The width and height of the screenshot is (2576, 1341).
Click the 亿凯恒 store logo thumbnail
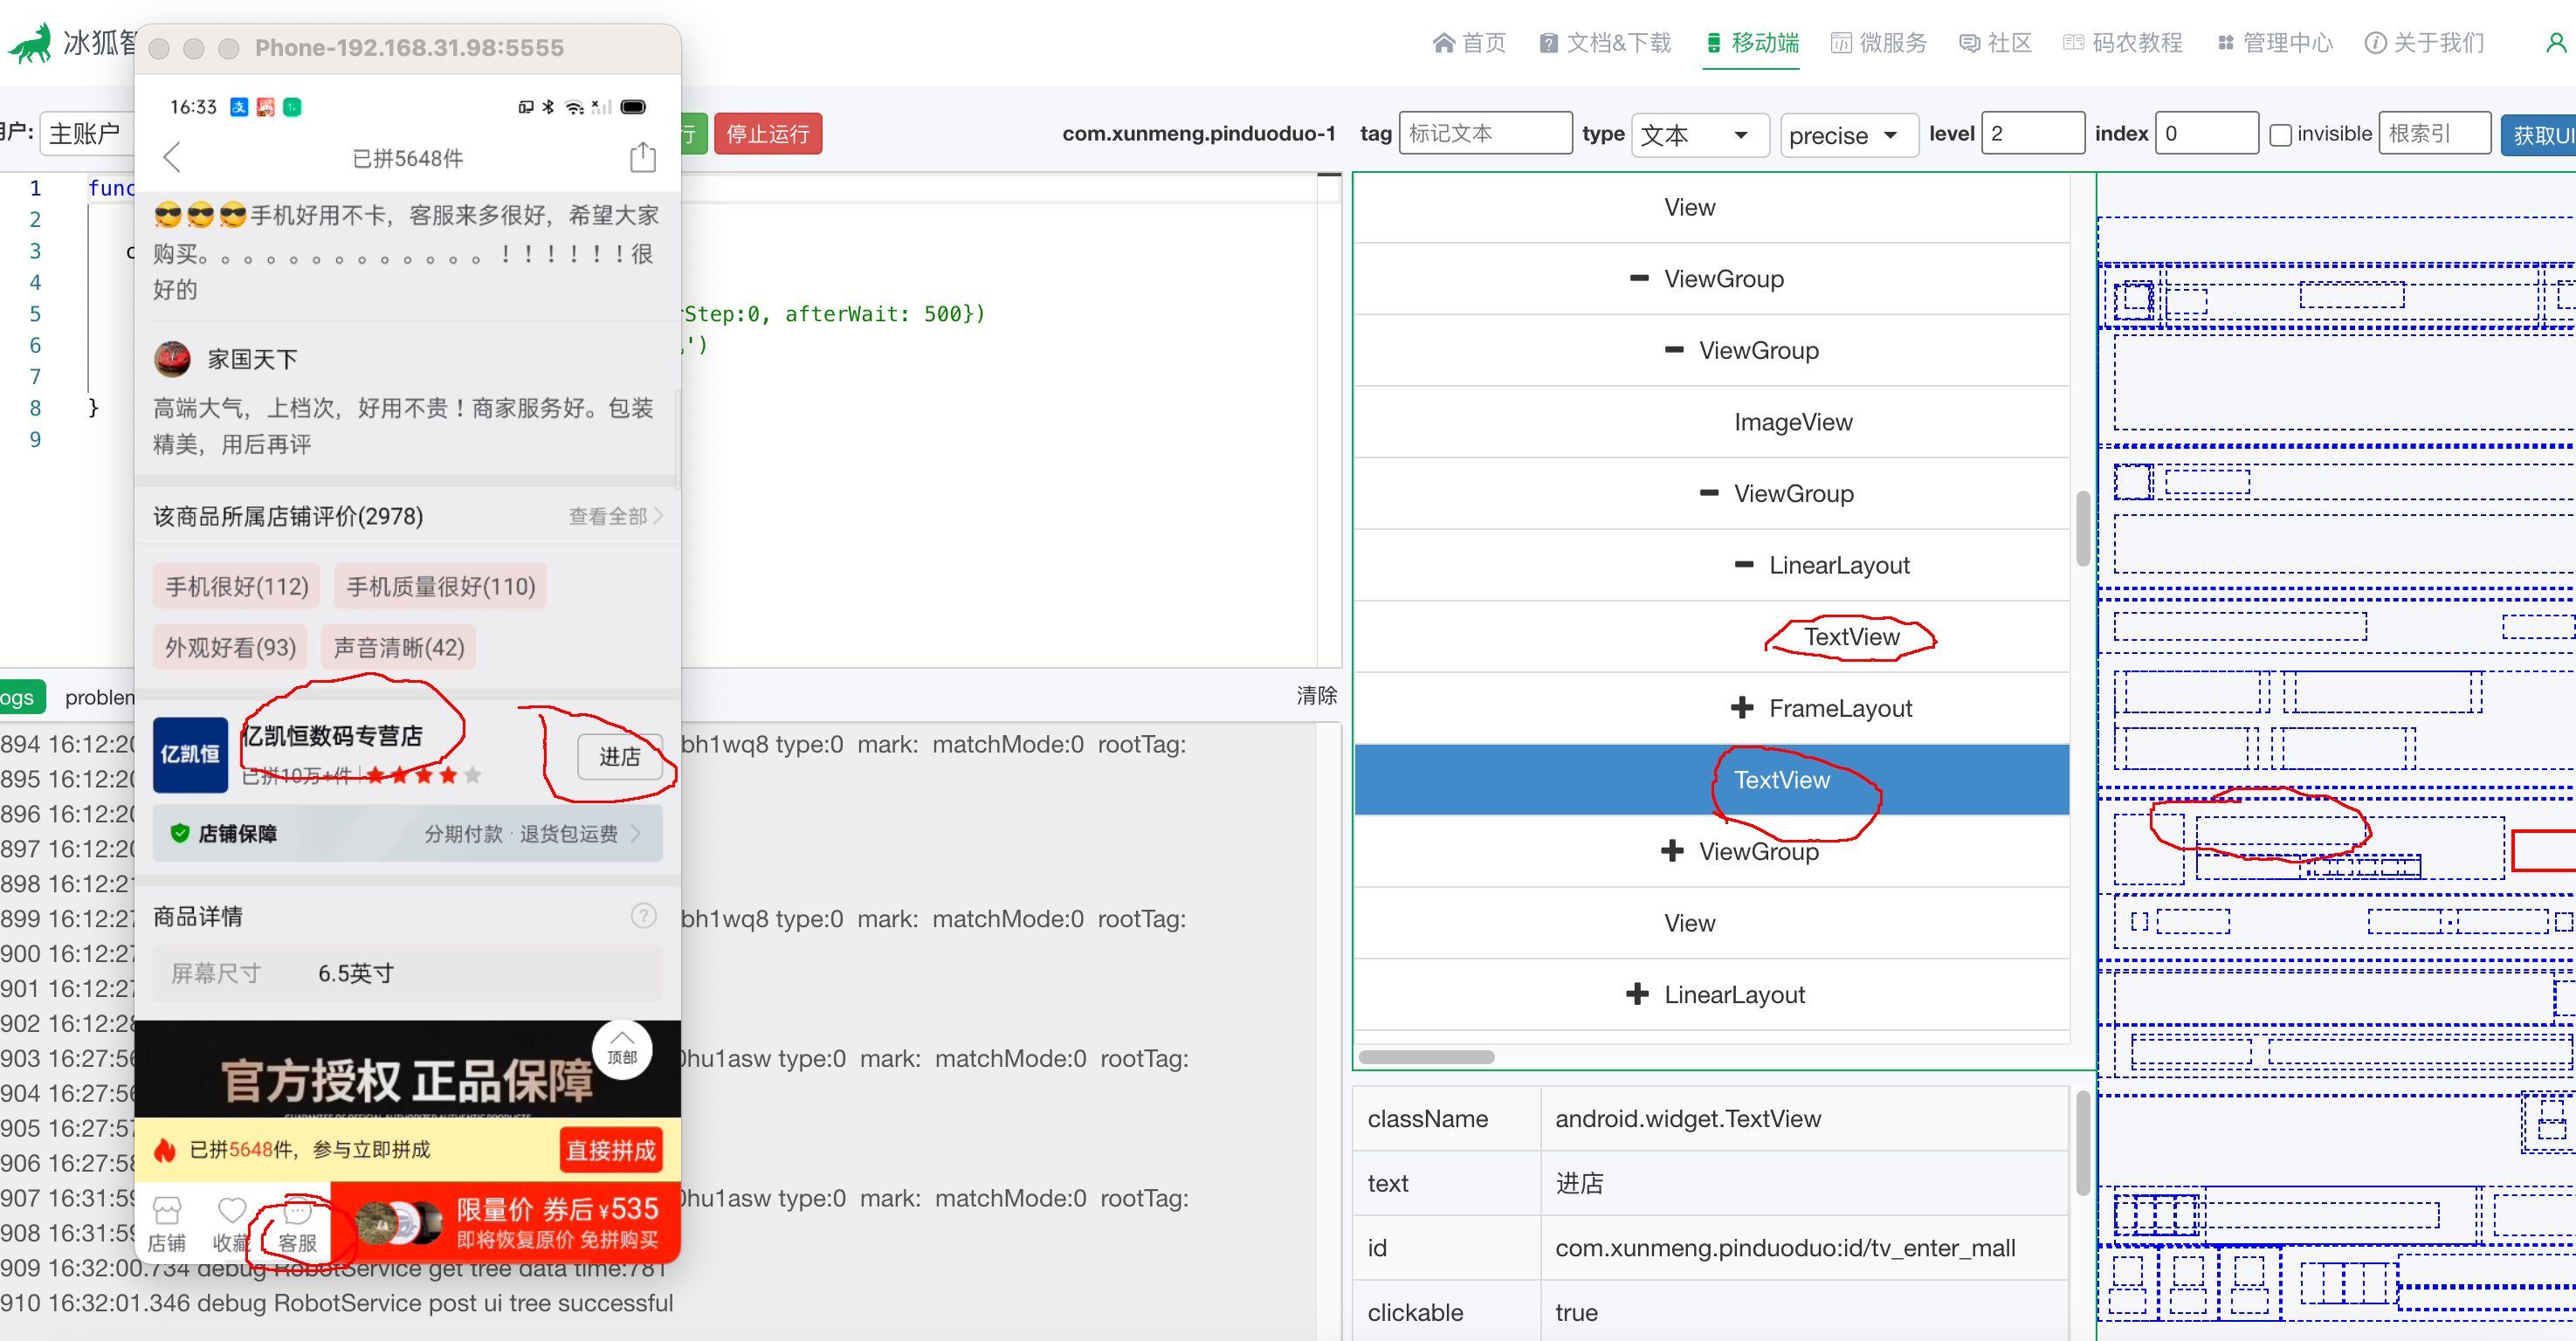coord(190,754)
